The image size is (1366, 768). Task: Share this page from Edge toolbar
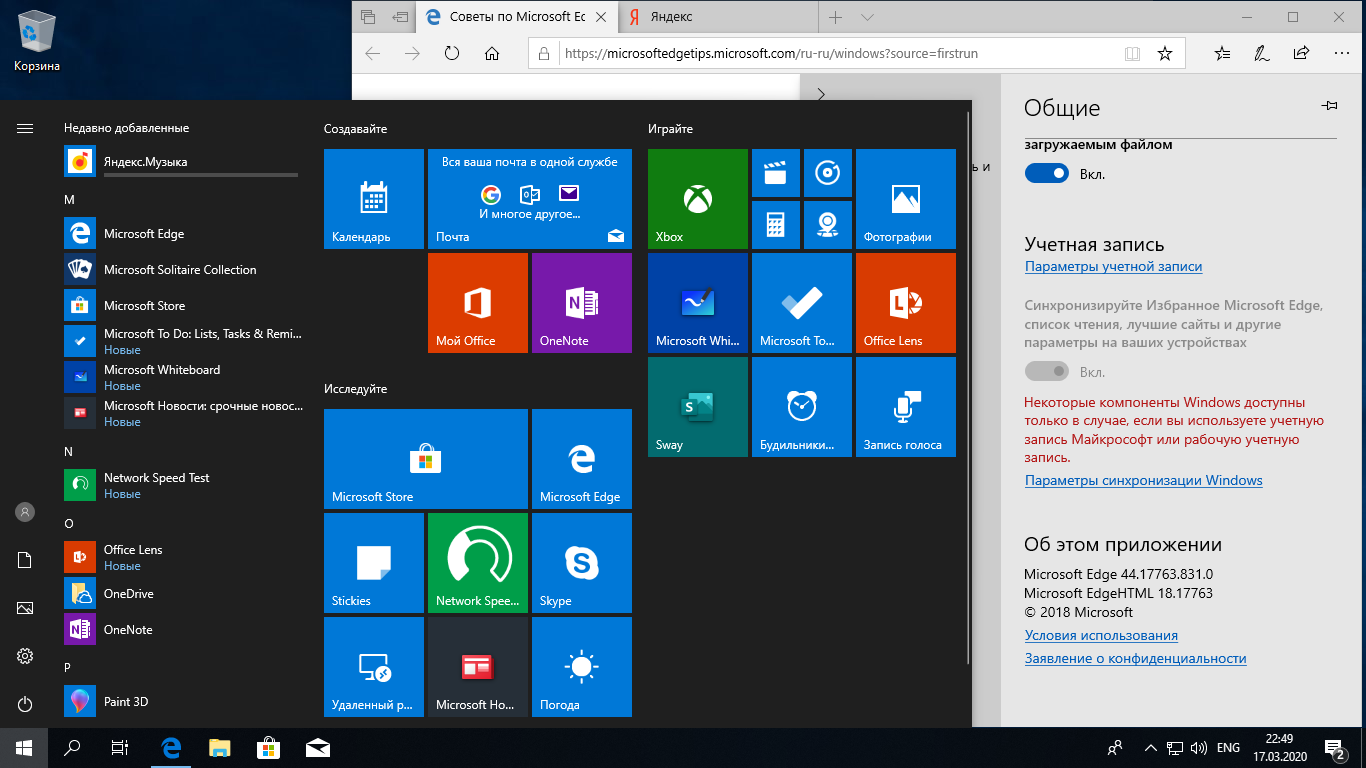(1301, 54)
